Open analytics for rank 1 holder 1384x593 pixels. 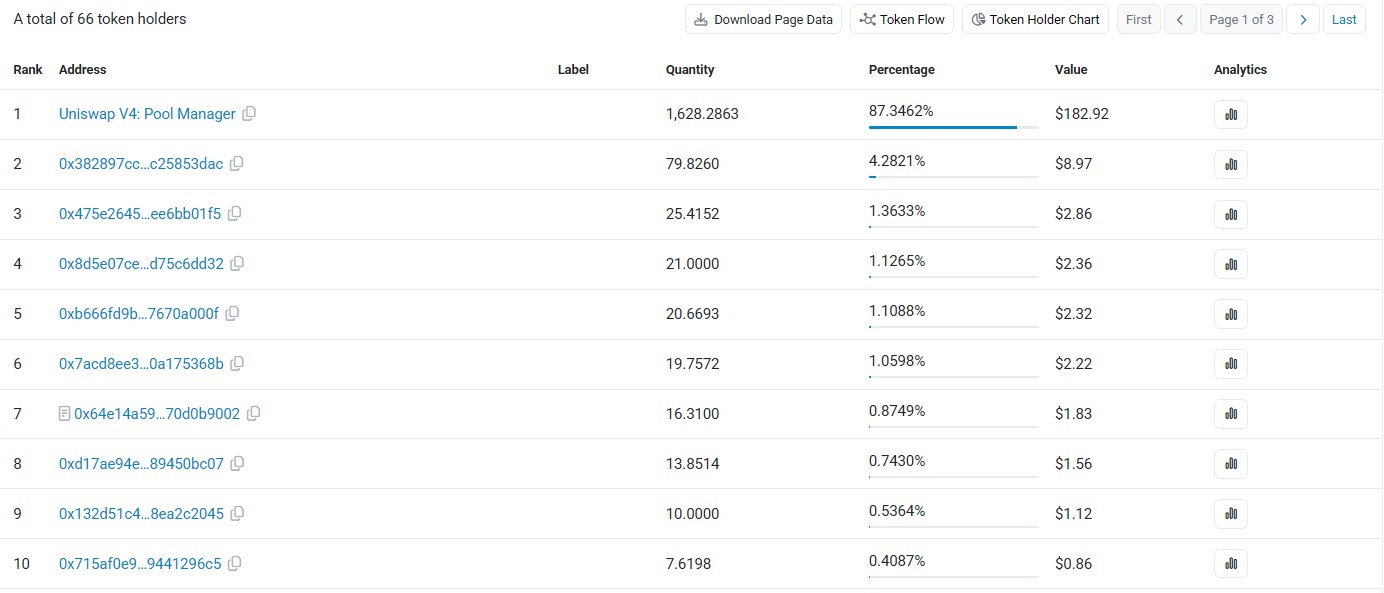(1231, 114)
